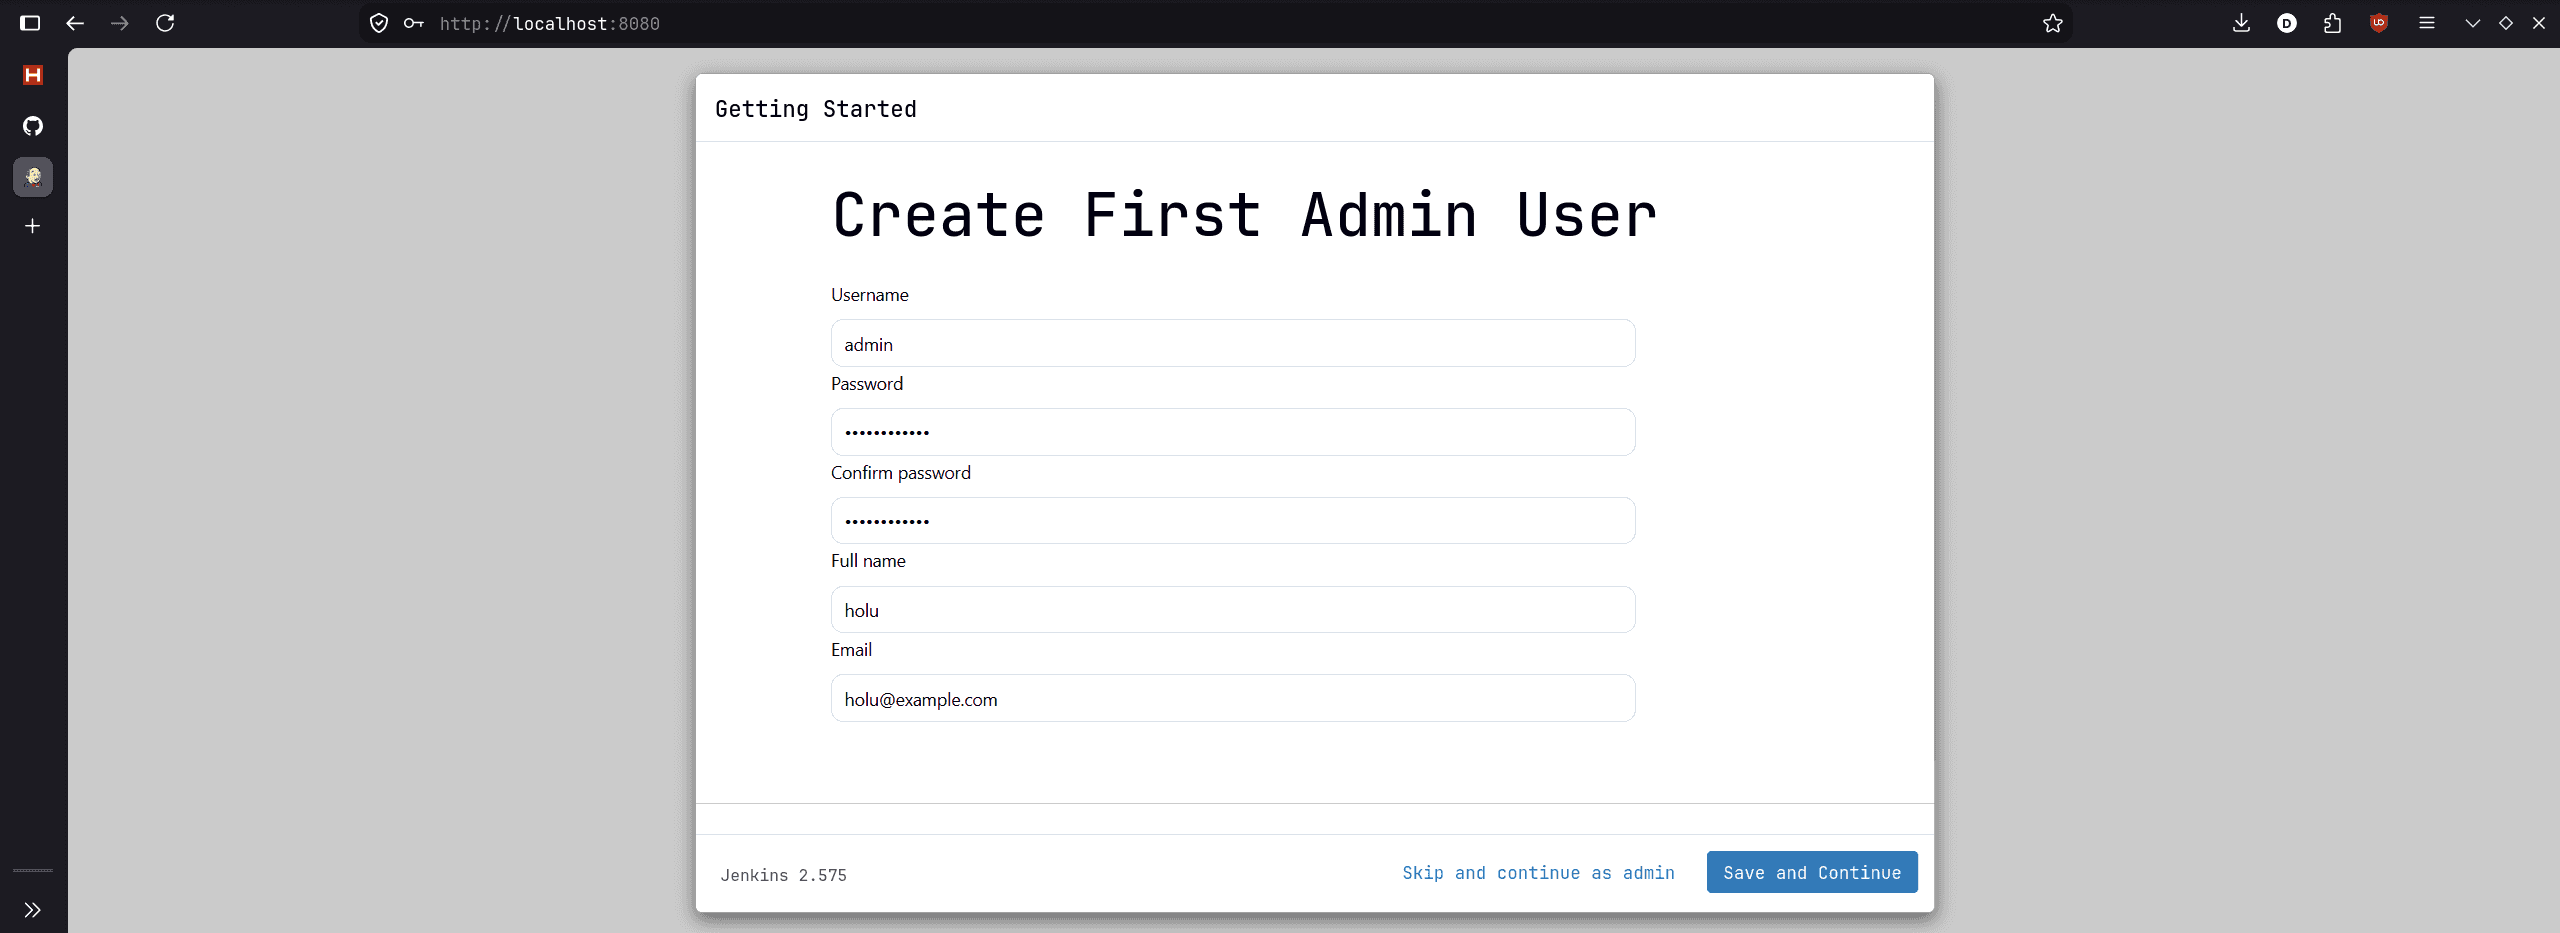This screenshot has height=933, width=2560.
Task: Click the Confirm password label
Action: coord(901,473)
